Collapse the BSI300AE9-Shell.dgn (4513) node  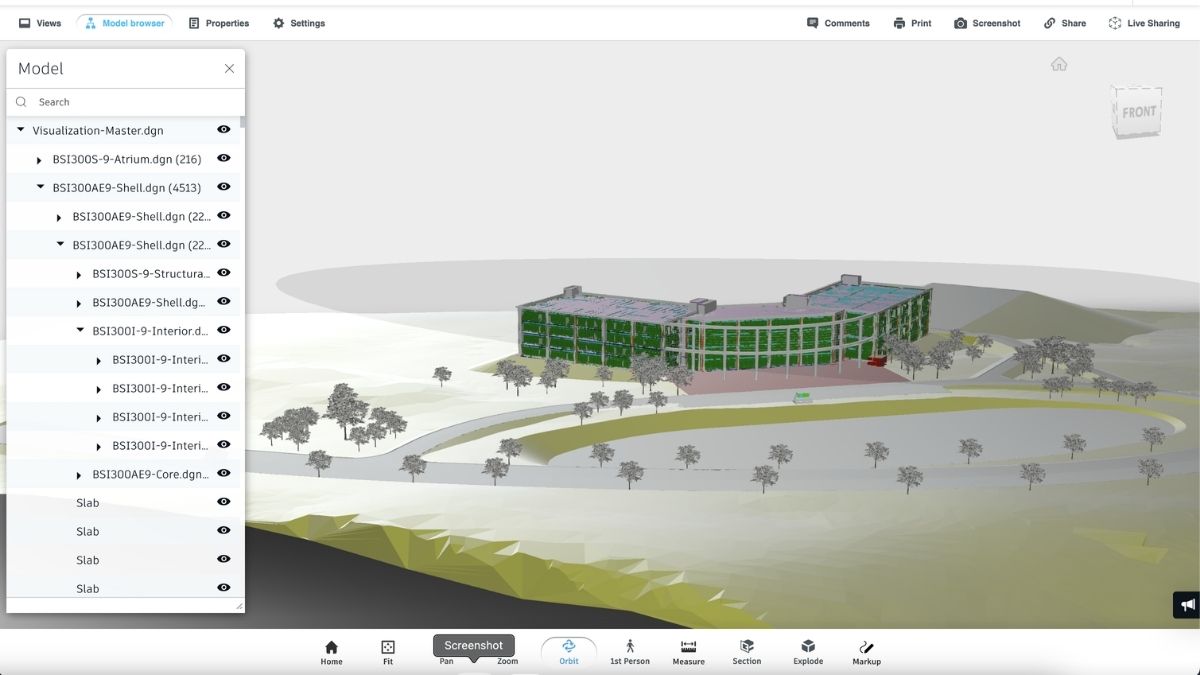click(x=41, y=187)
